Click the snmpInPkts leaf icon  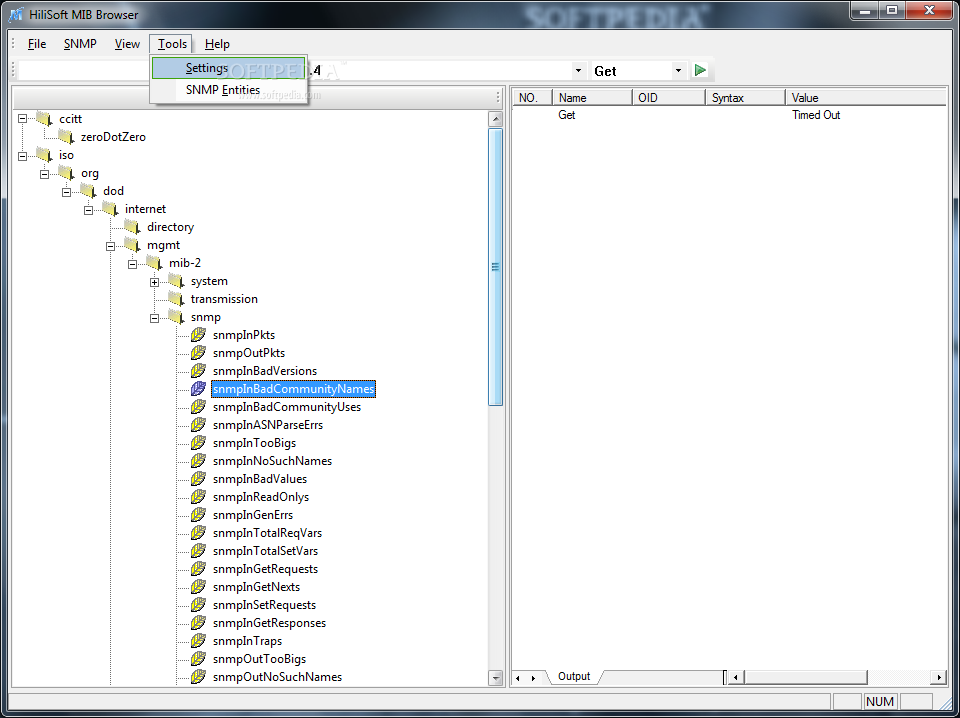198,334
